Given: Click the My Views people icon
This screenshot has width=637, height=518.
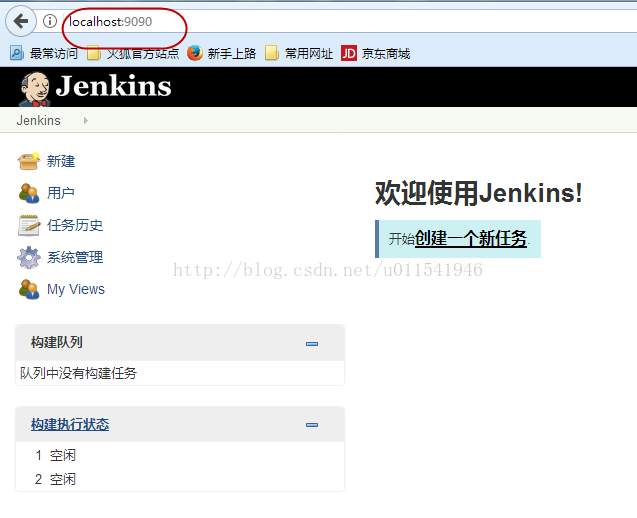Looking at the screenshot, I should (29, 289).
